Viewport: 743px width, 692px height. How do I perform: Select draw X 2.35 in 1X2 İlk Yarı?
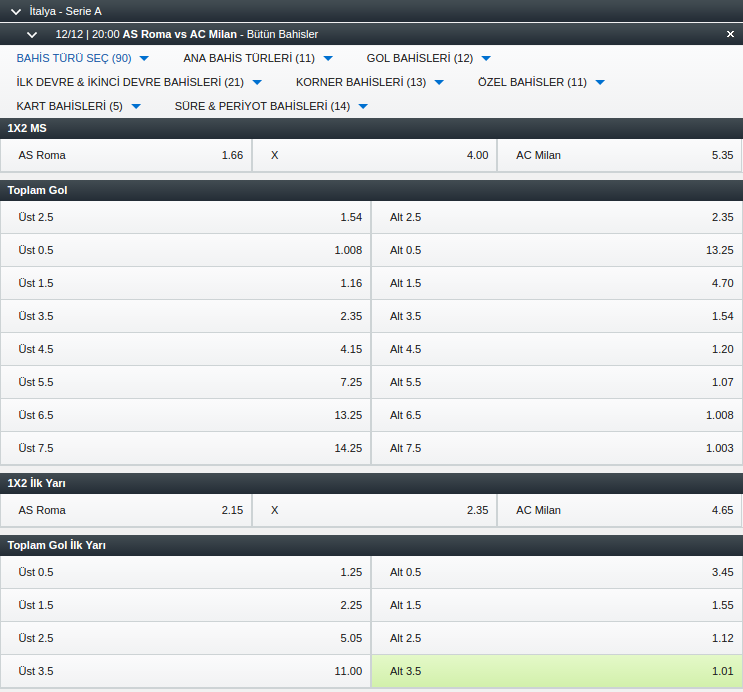[374, 510]
